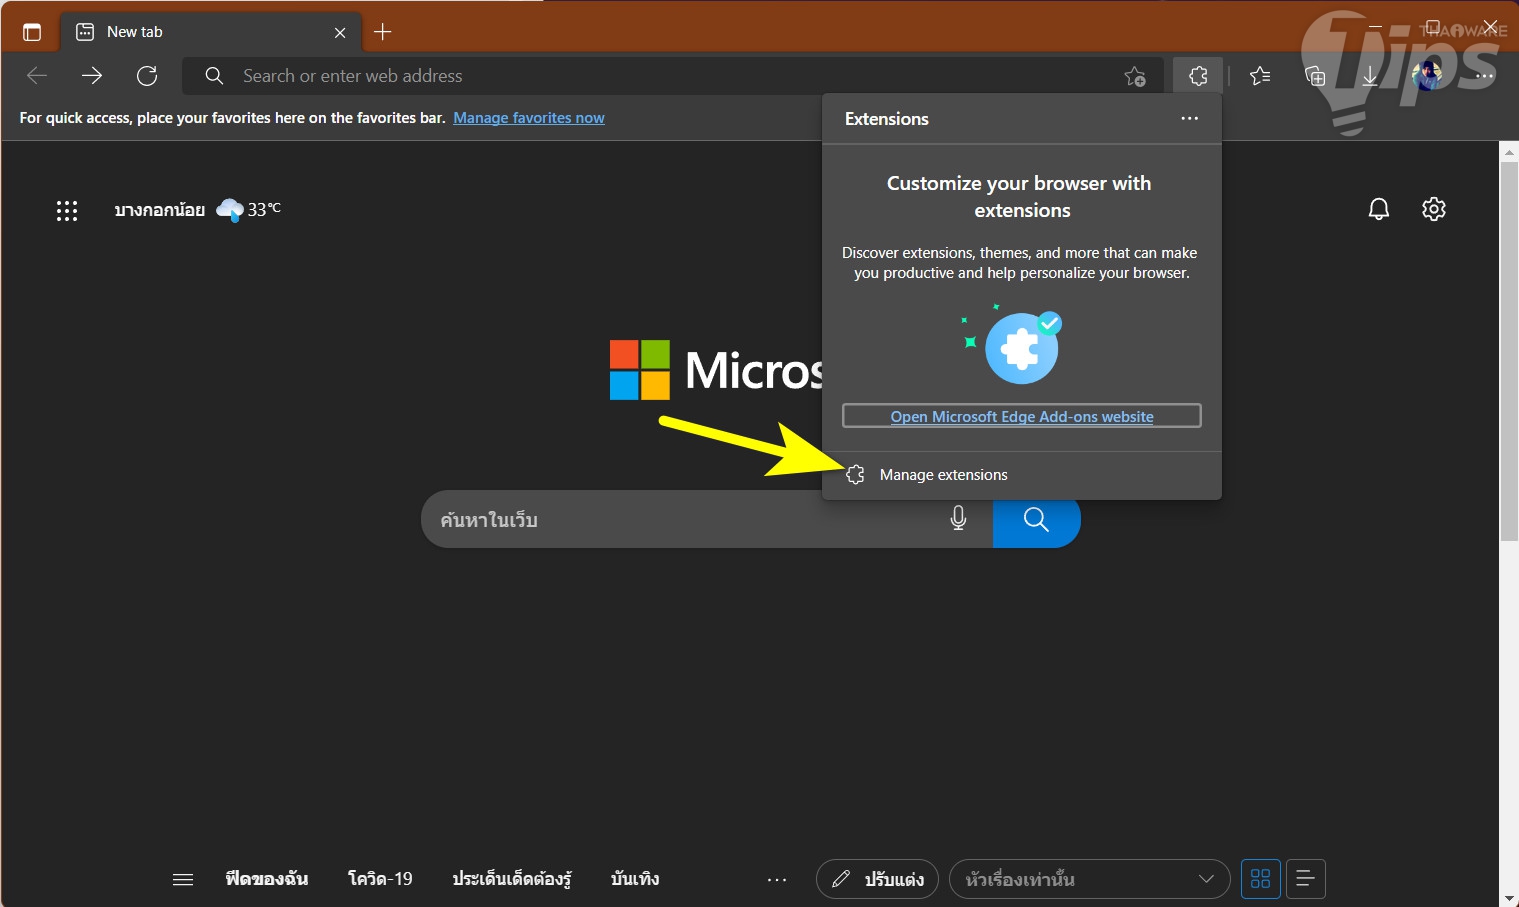This screenshot has width=1519, height=907.
Task: Open the Collections icon
Action: point(1315,76)
